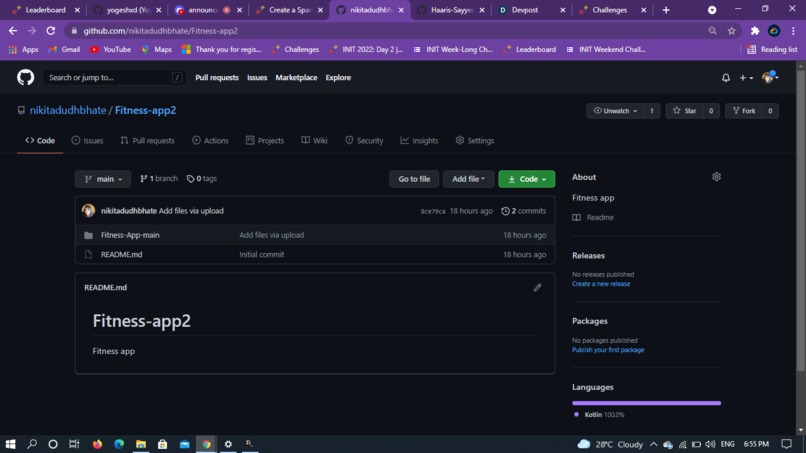Click the README.md file icon
This screenshot has width=806, height=453.
pyautogui.click(x=88, y=255)
